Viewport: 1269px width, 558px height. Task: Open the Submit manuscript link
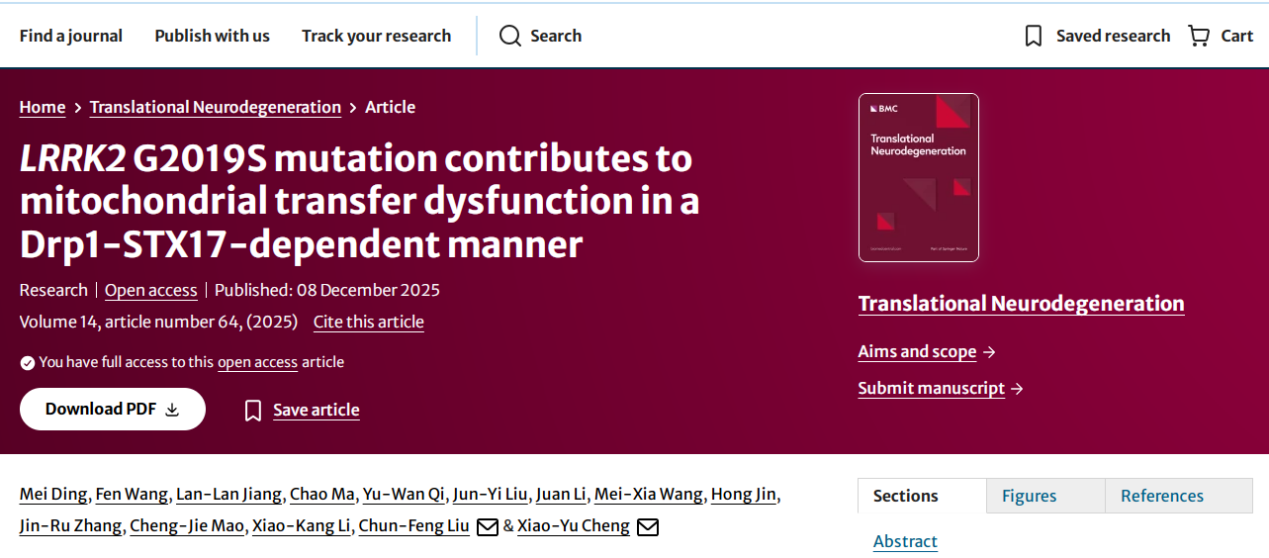(931, 388)
